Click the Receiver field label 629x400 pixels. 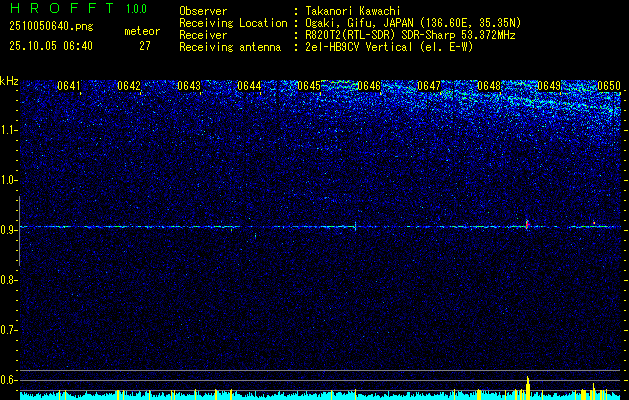203,35
